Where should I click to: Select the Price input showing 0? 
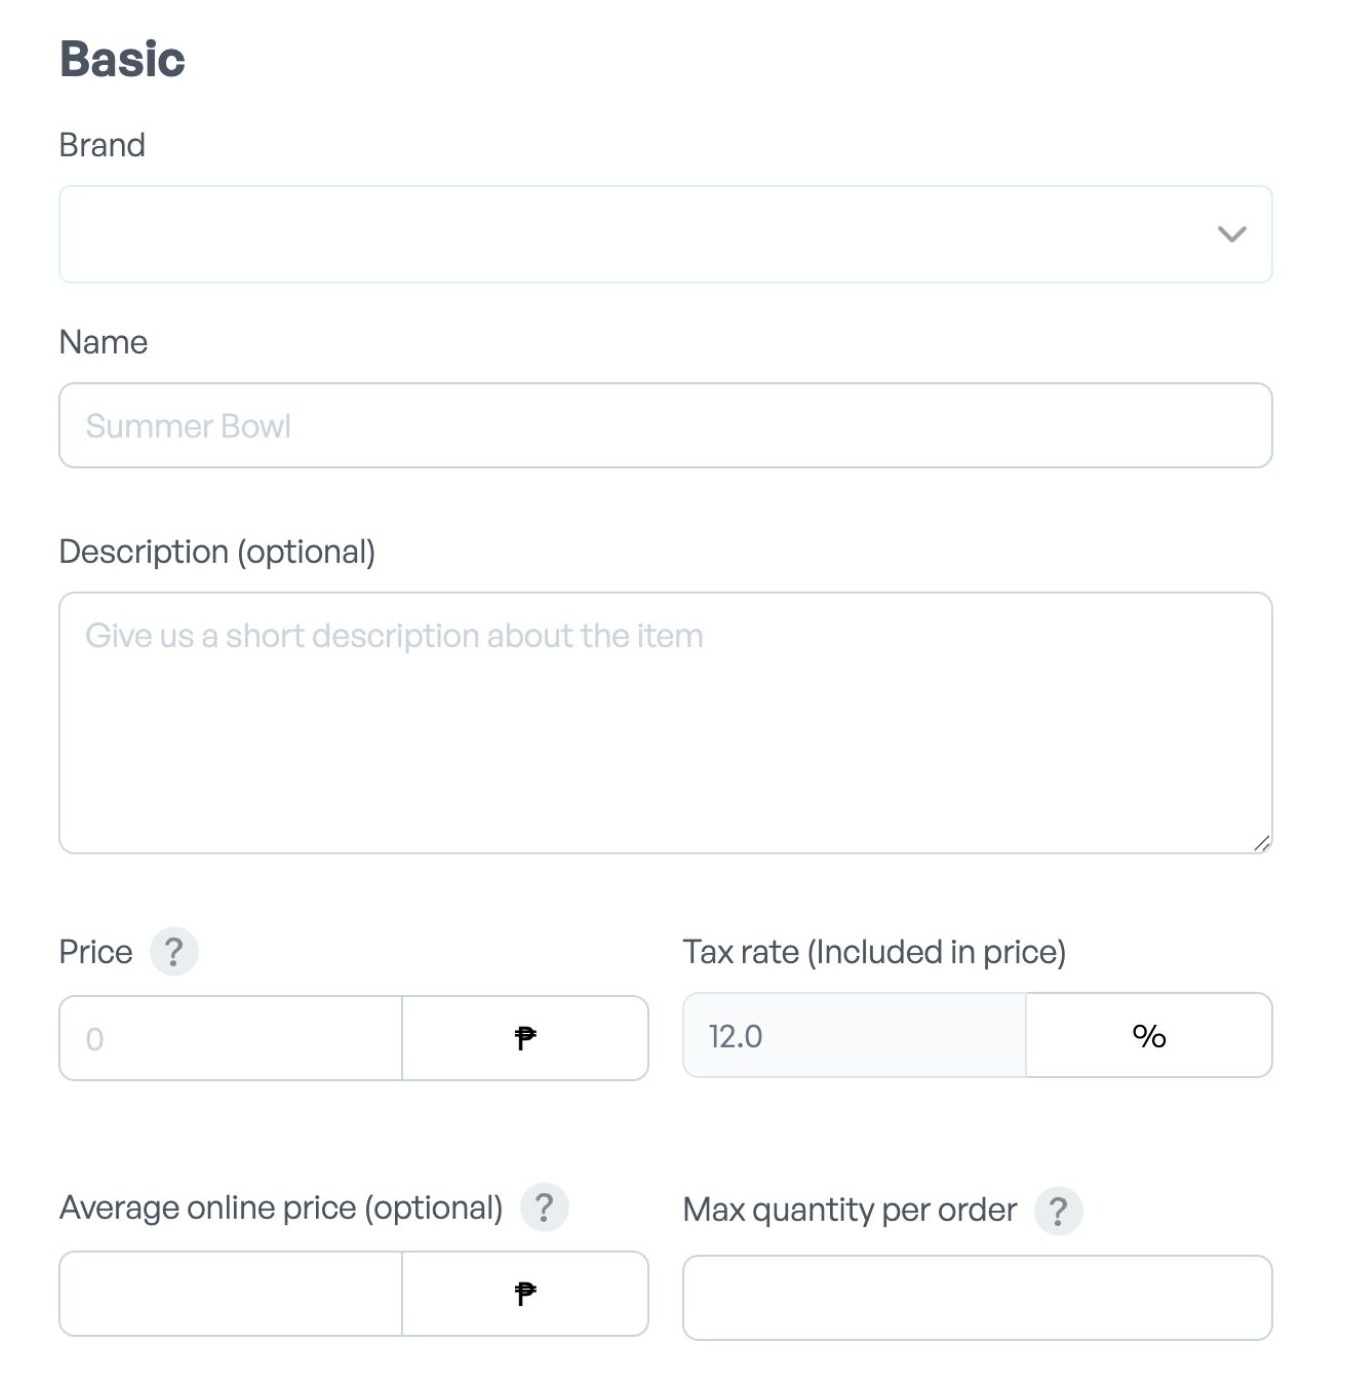point(231,1038)
